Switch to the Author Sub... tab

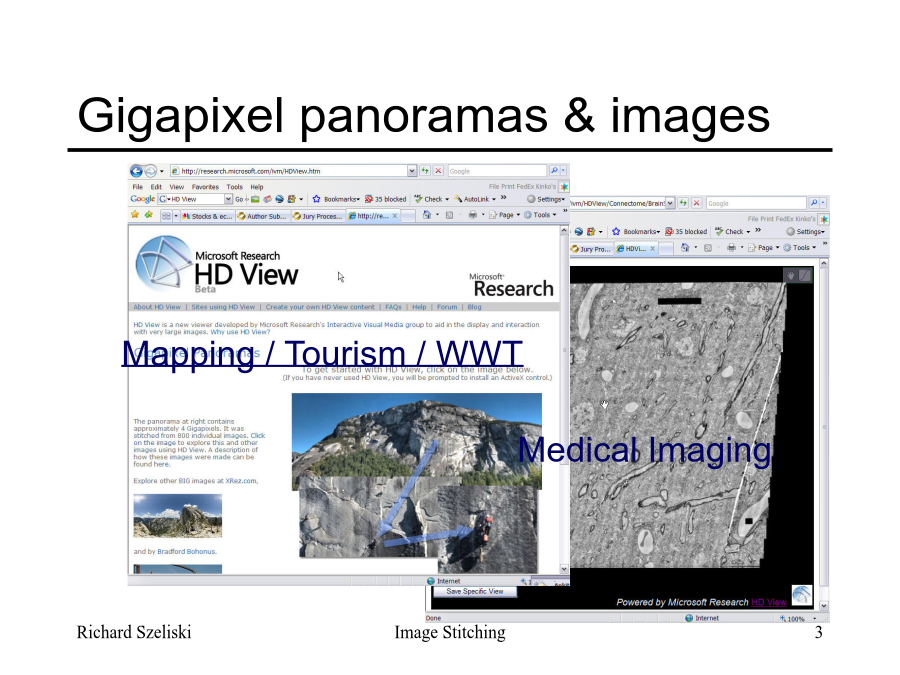click(265, 215)
